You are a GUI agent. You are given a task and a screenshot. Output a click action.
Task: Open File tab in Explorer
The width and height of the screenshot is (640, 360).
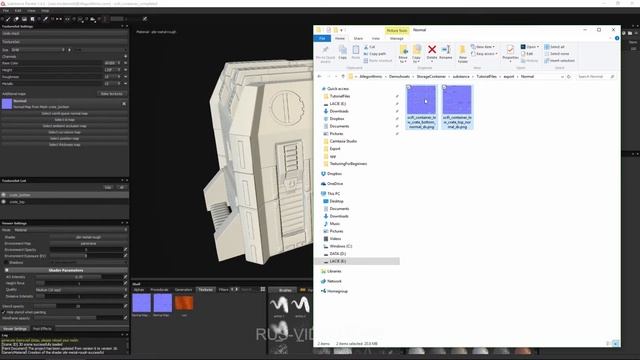click(x=322, y=38)
